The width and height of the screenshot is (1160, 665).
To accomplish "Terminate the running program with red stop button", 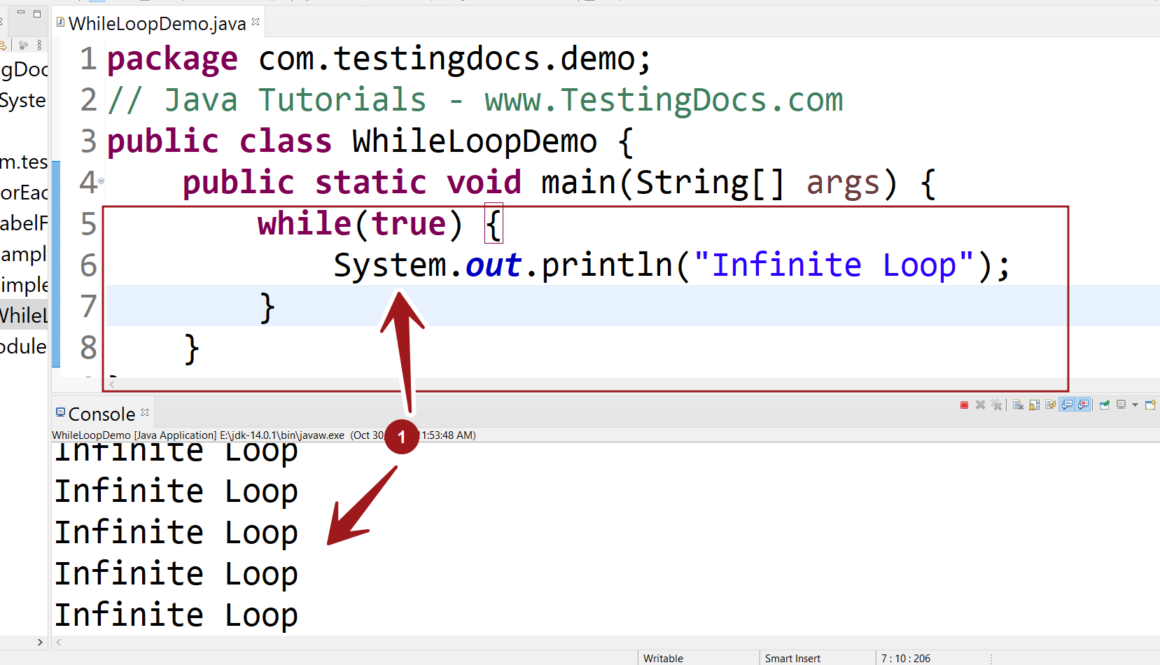I will click(964, 405).
